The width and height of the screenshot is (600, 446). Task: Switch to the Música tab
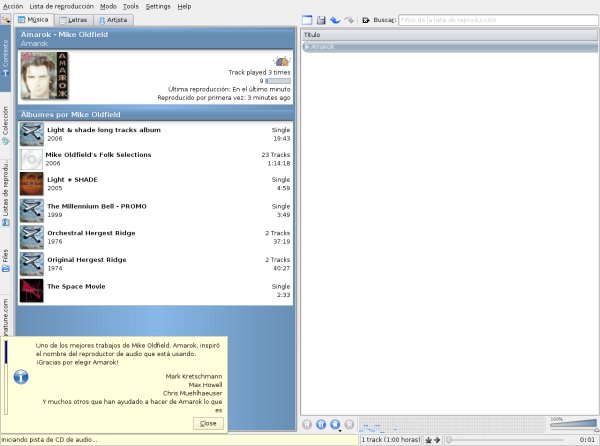pos(34,20)
